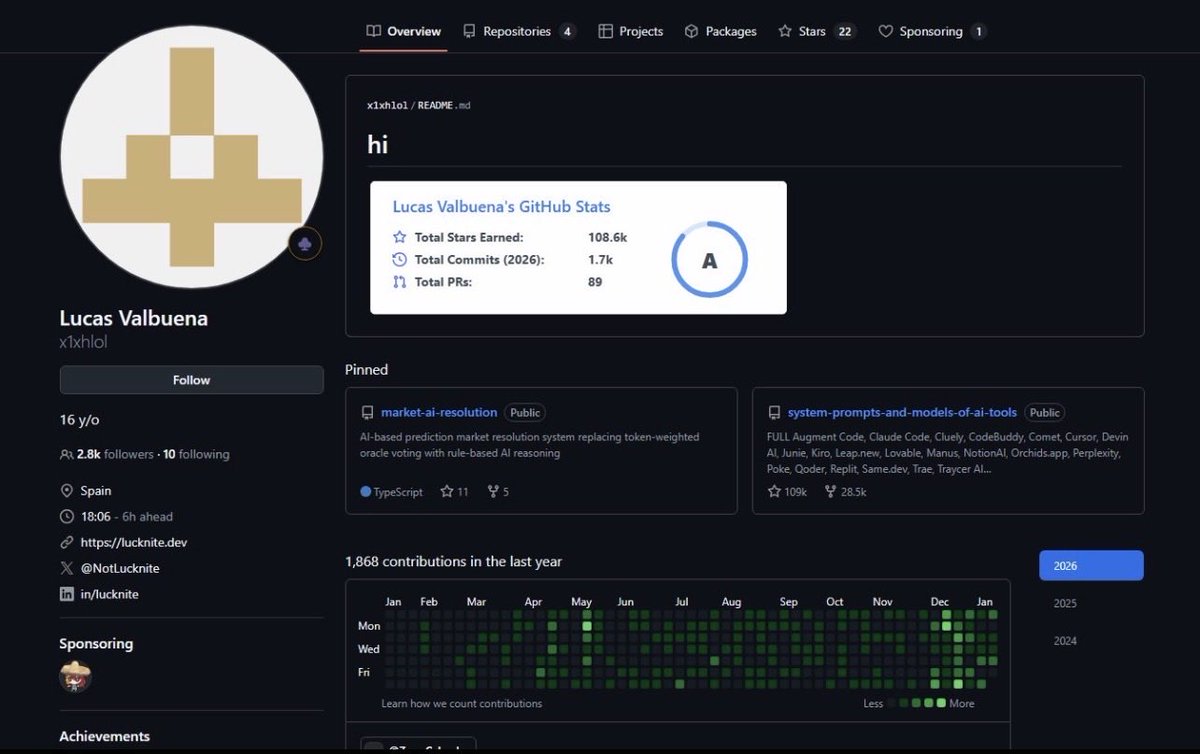Viewport: 1200px width, 754px height.
Task: Click the Repositories count badge 4
Action: coord(567,31)
